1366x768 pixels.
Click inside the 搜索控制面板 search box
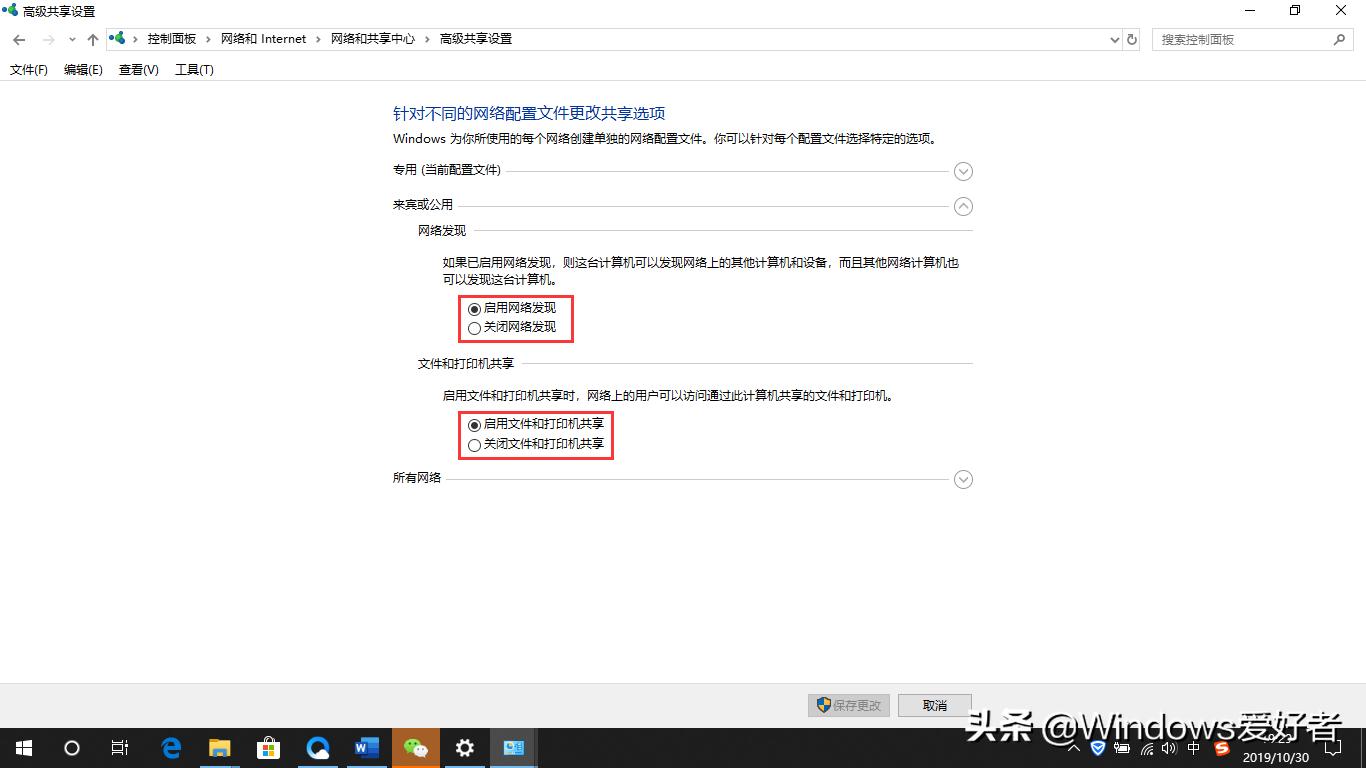(1245, 38)
